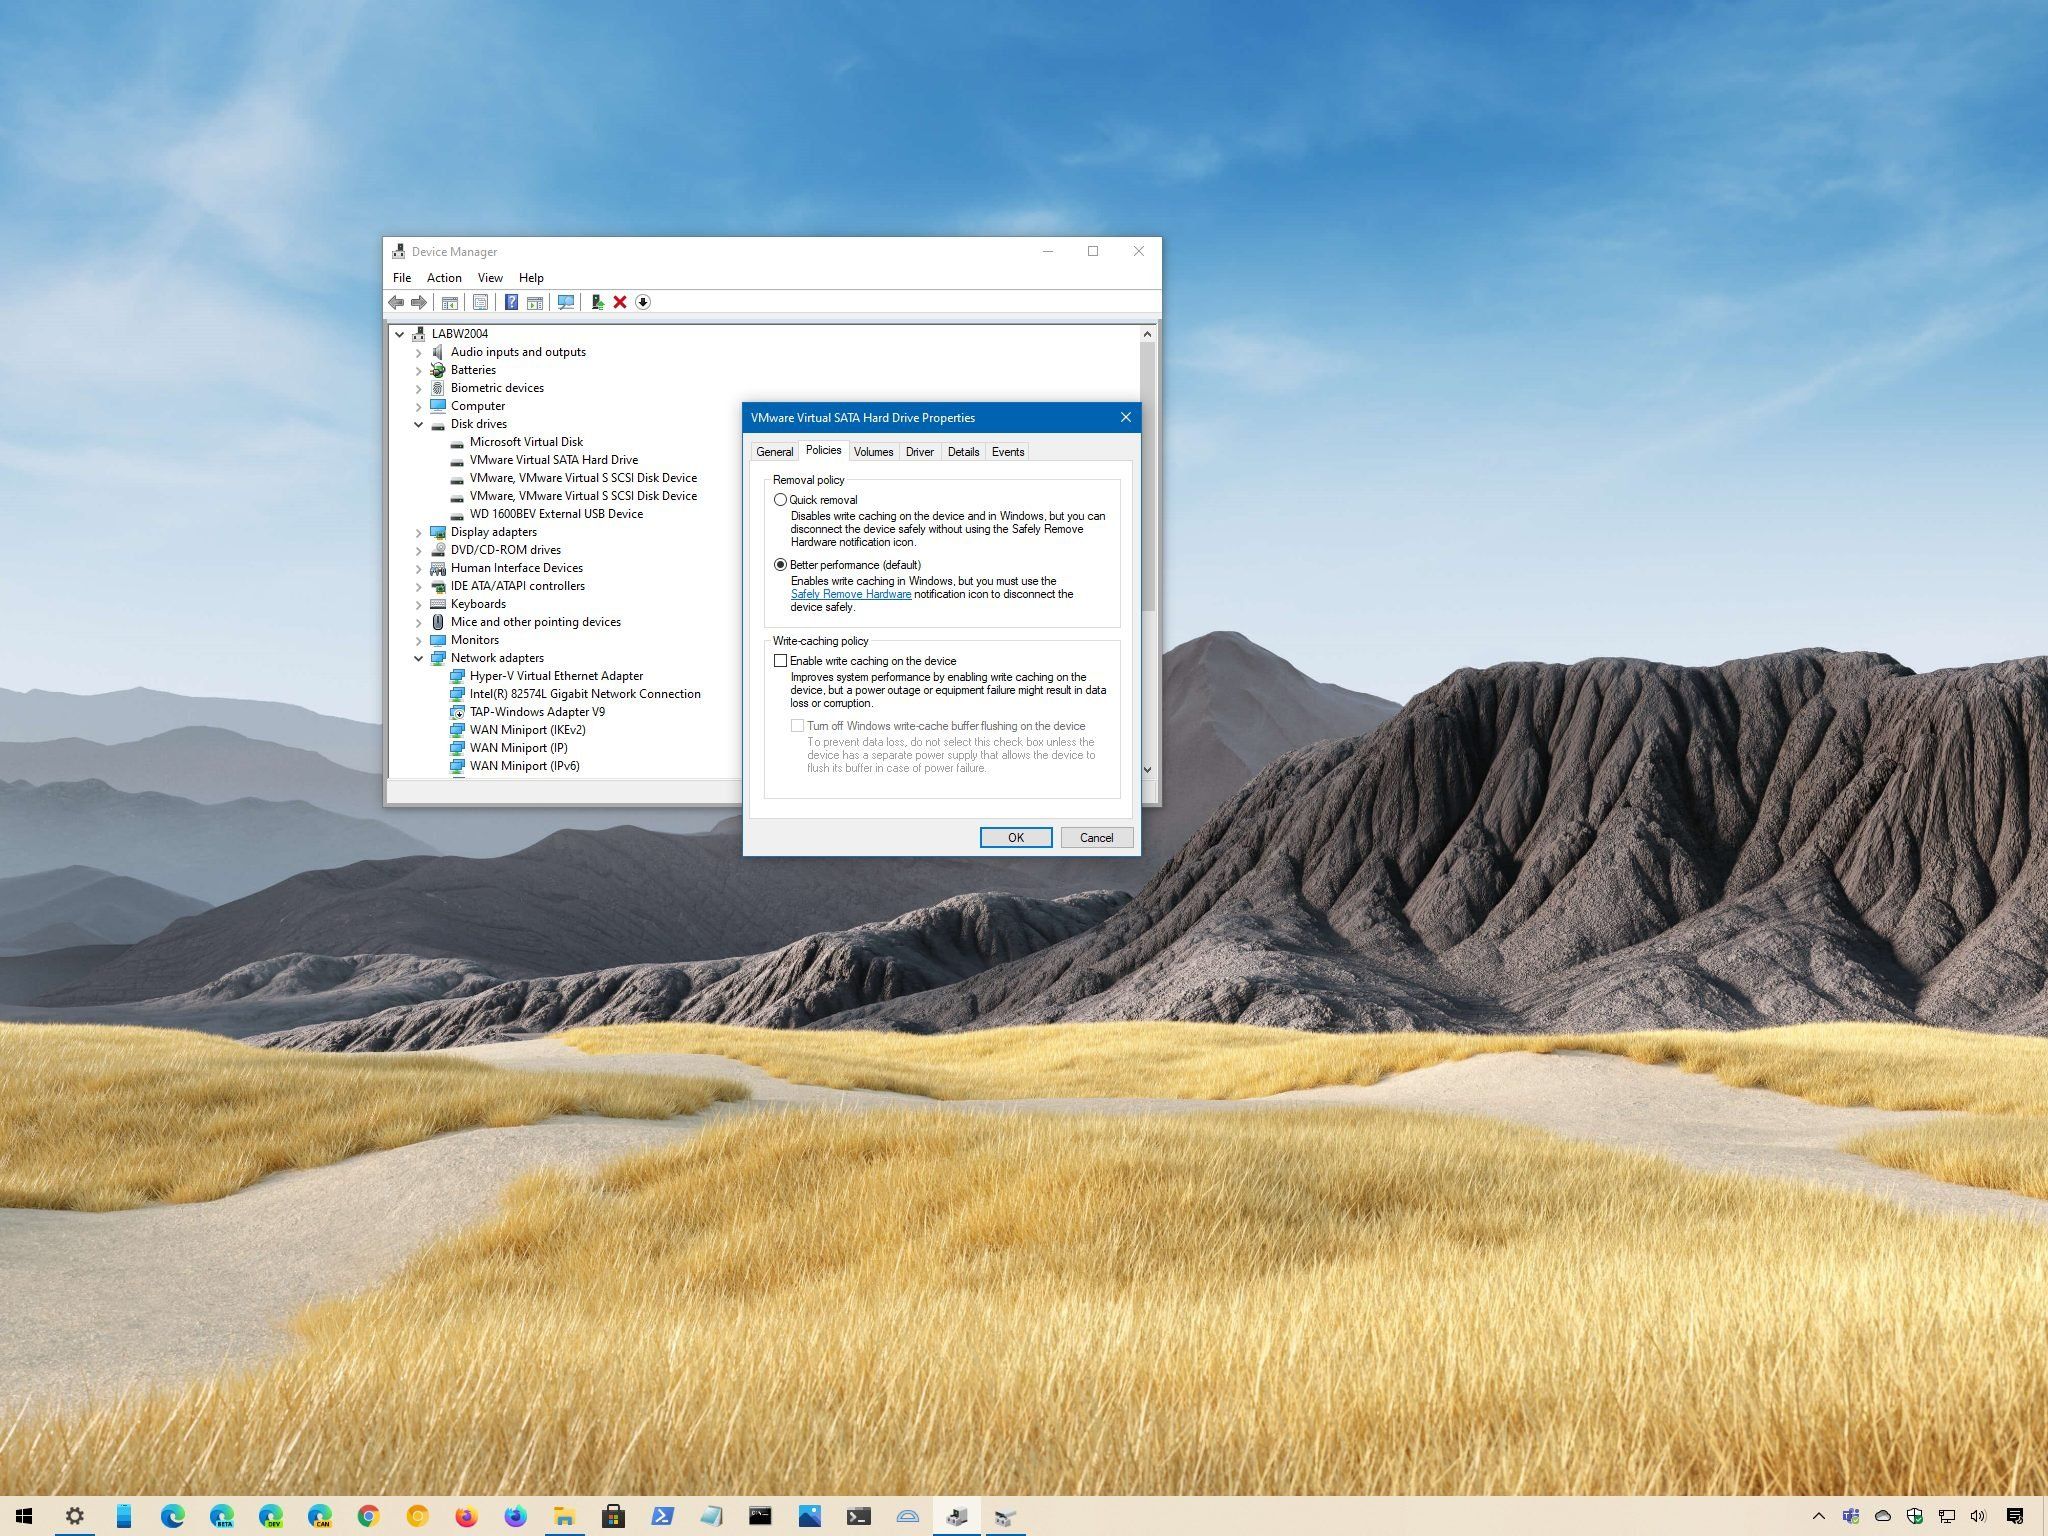Select the Quick removal radio button
This screenshot has width=2048, height=1536.
pyautogui.click(x=781, y=500)
